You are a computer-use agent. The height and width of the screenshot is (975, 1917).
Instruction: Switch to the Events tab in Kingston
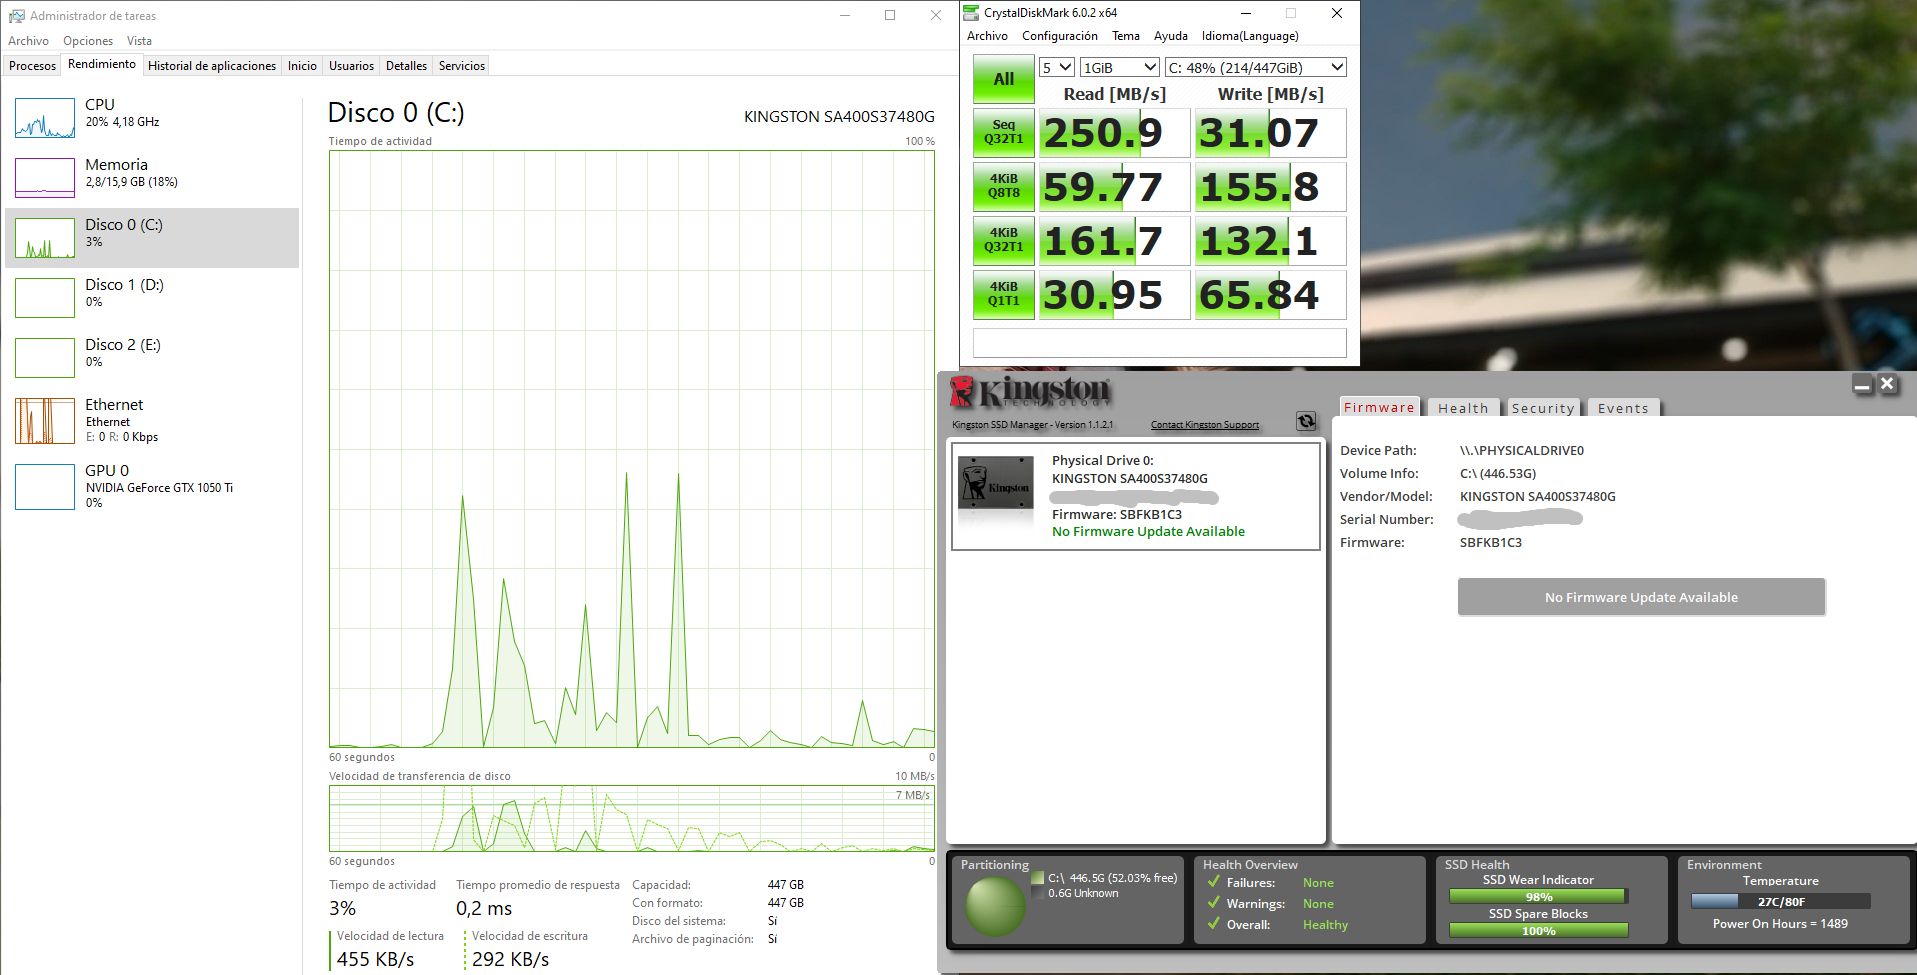click(x=1623, y=408)
